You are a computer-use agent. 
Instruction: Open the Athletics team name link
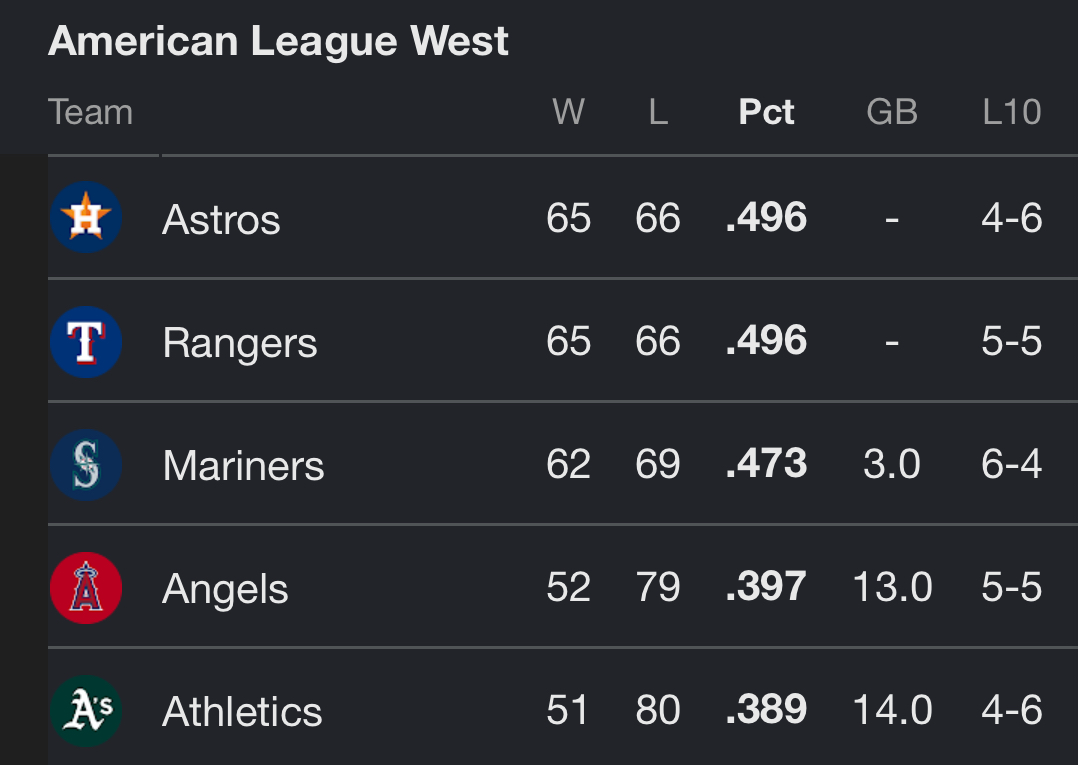tap(242, 711)
